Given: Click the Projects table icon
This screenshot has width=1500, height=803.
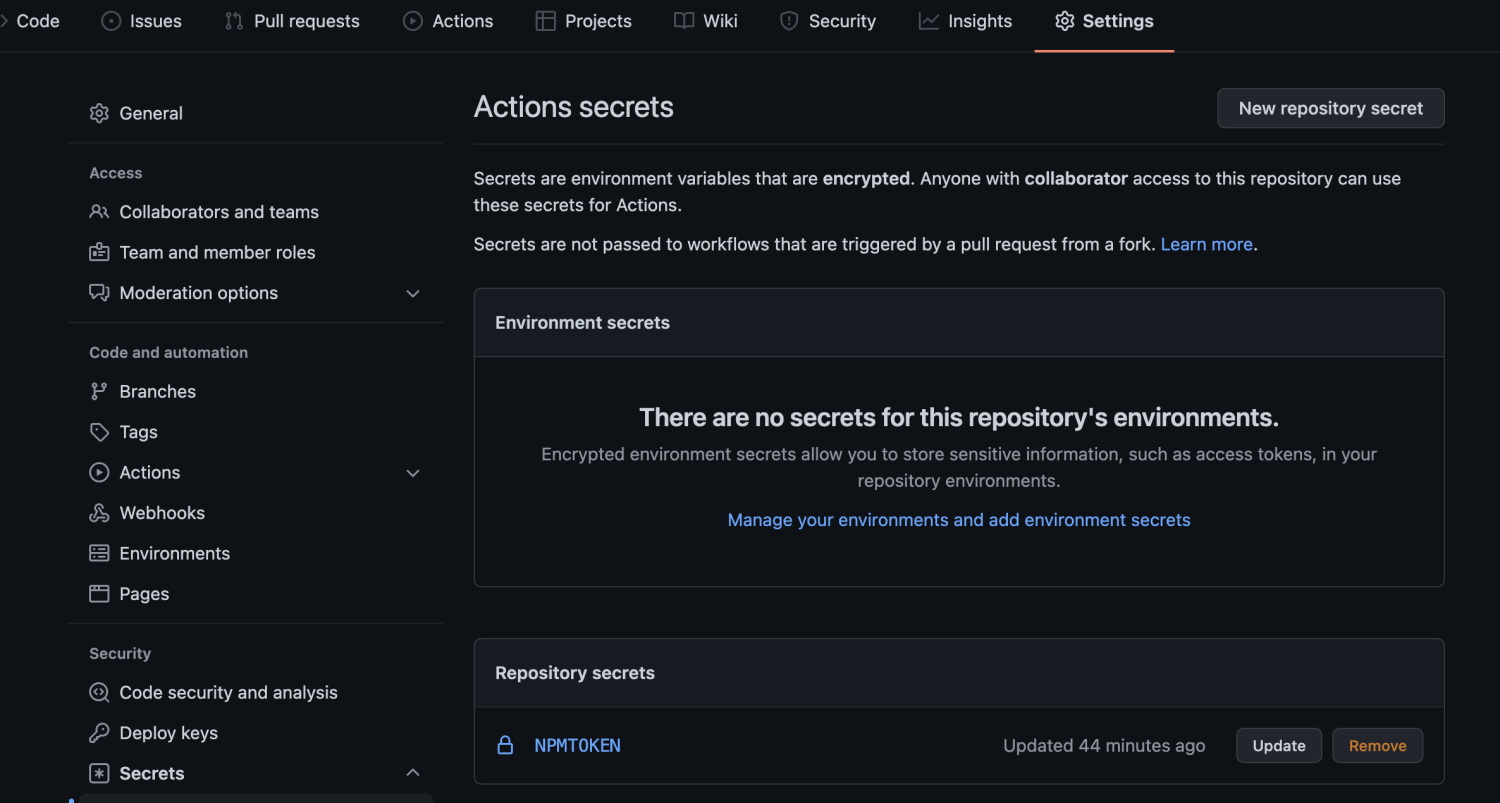Looking at the screenshot, I should pos(545,21).
